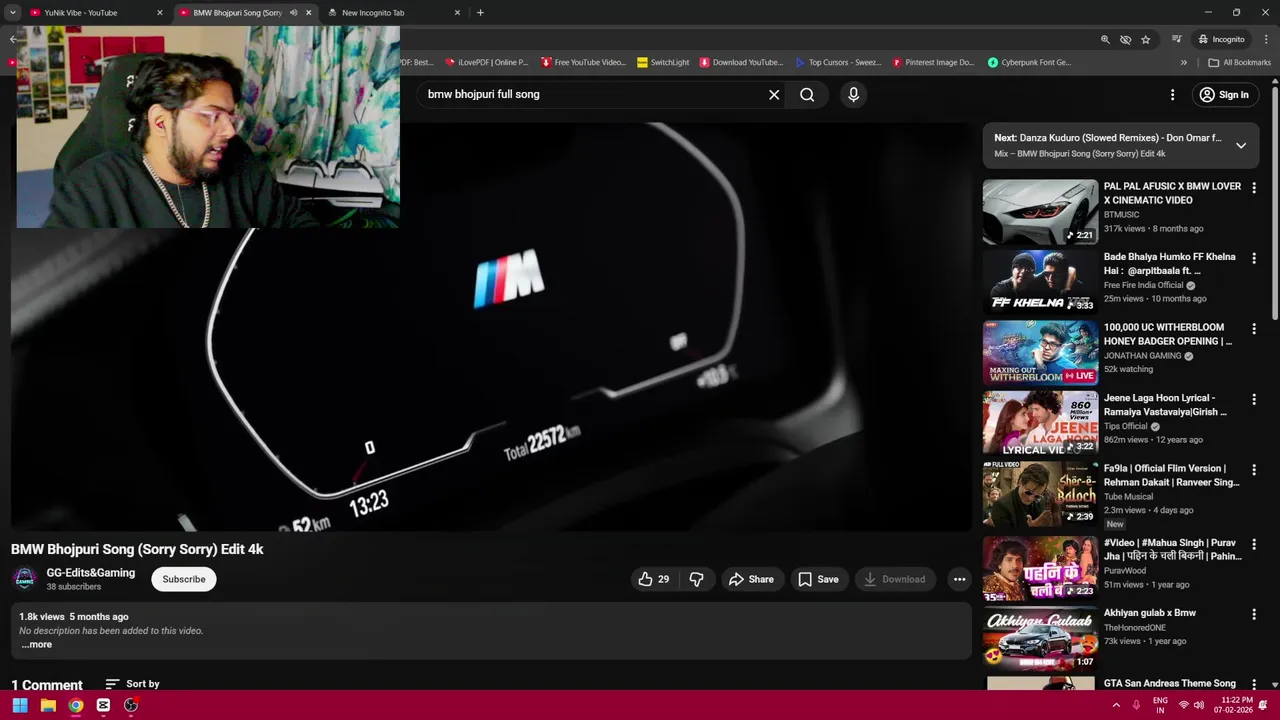Start voice search with microphone icon
Viewport: 1280px width, 720px height.
[853, 95]
